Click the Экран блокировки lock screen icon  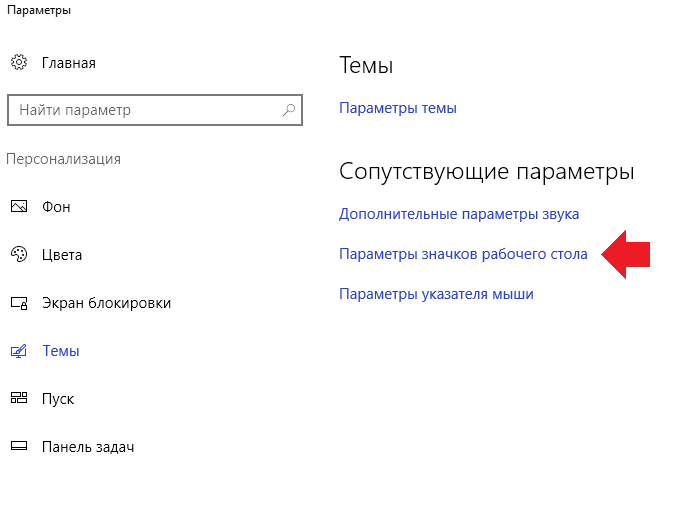click(x=19, y=303)
